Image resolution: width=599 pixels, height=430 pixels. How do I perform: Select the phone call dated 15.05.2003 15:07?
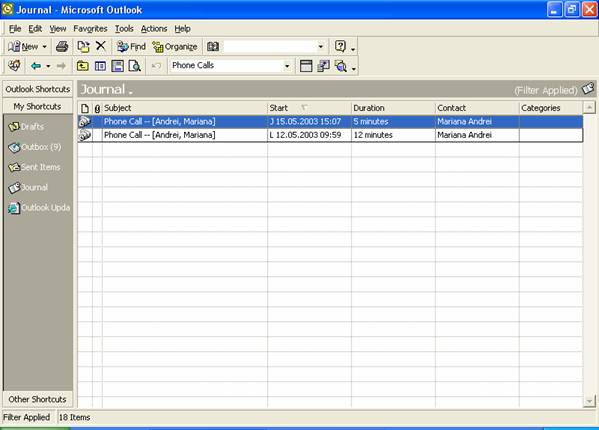click(x=330, y=121)
